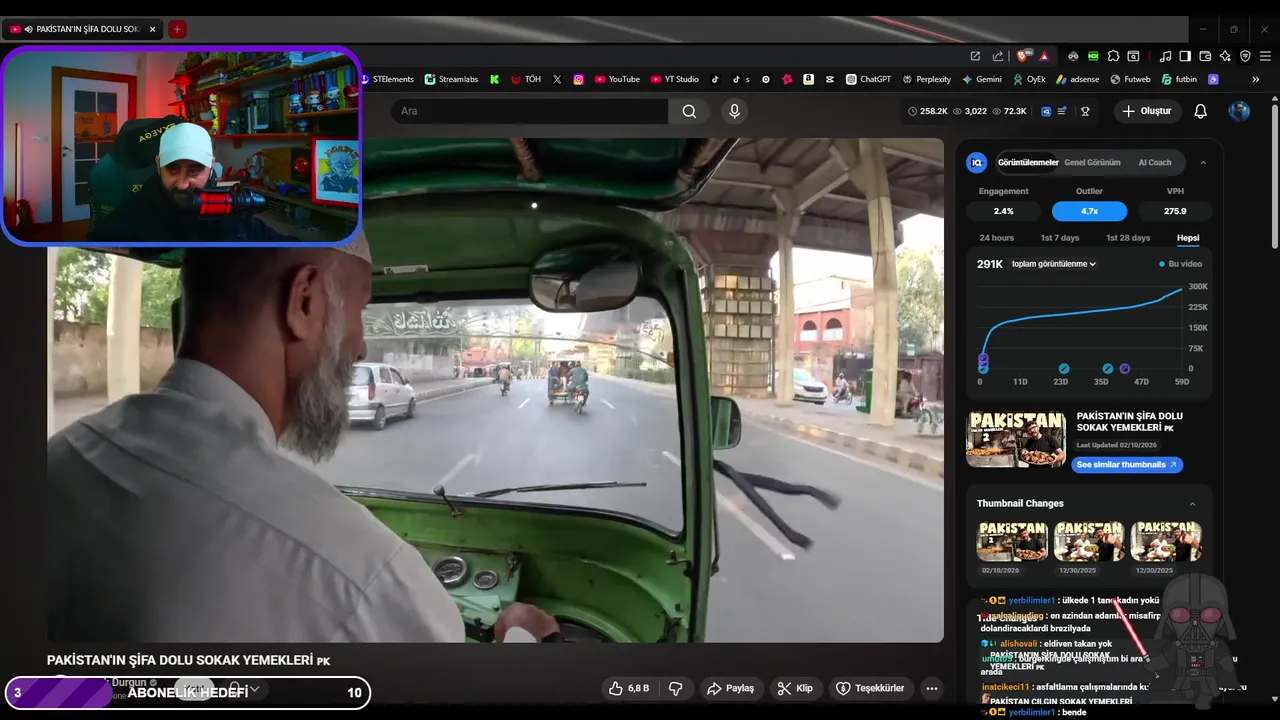Open the Amazon bookmark icon
The width and height of the screenshot is (1280, 720).
click(808, 79)
